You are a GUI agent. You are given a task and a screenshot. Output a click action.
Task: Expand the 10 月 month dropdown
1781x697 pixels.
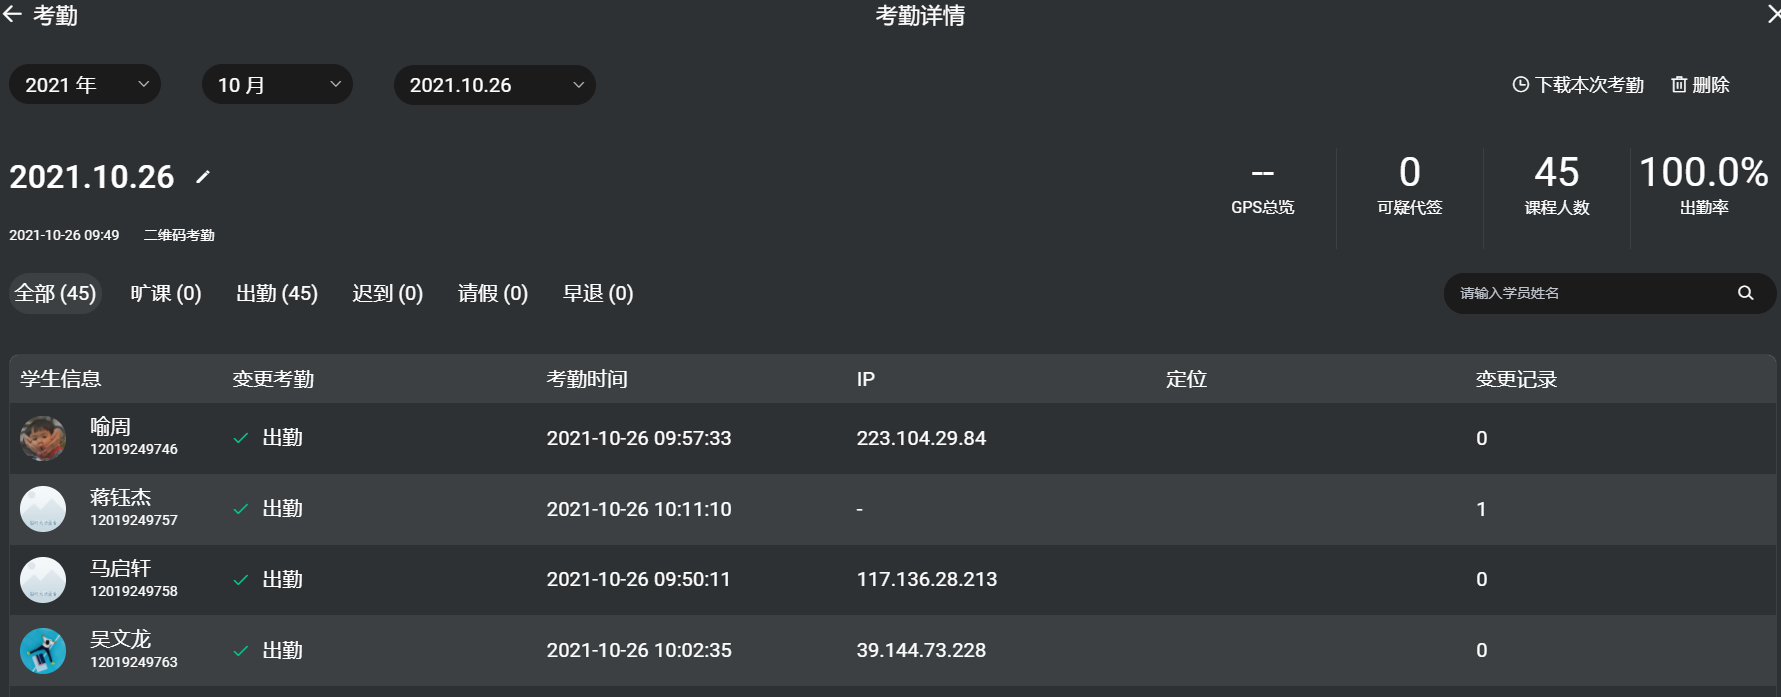(x=277, y=85)
